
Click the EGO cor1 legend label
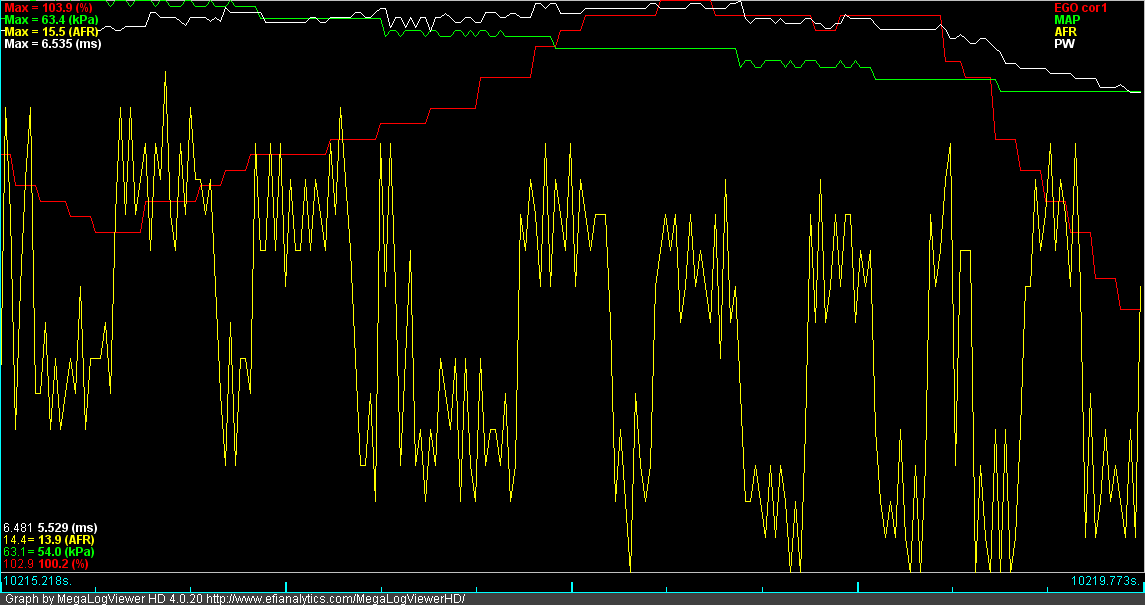1081,8
